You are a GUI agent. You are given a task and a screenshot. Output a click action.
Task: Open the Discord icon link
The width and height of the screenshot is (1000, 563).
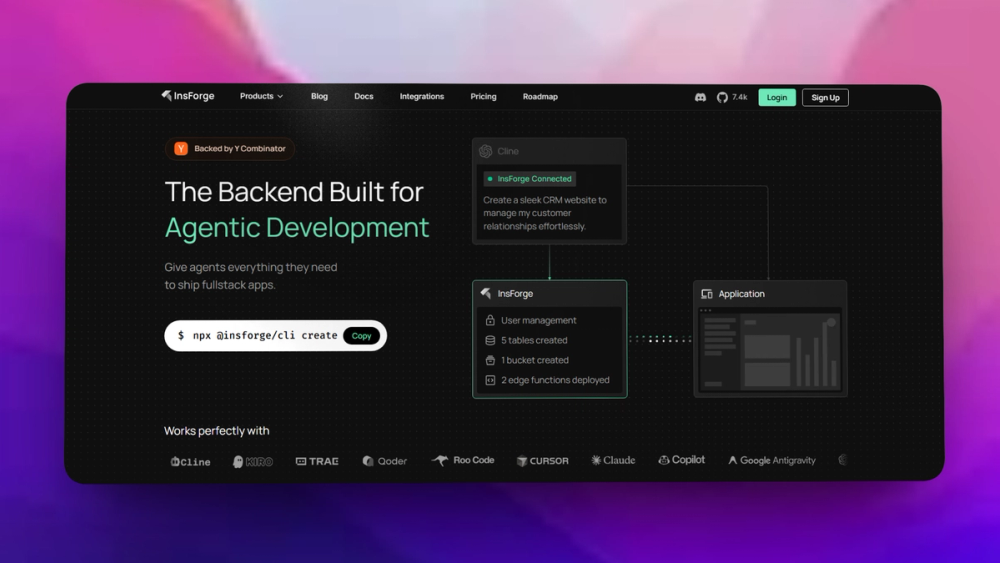[x=700, y=98]
